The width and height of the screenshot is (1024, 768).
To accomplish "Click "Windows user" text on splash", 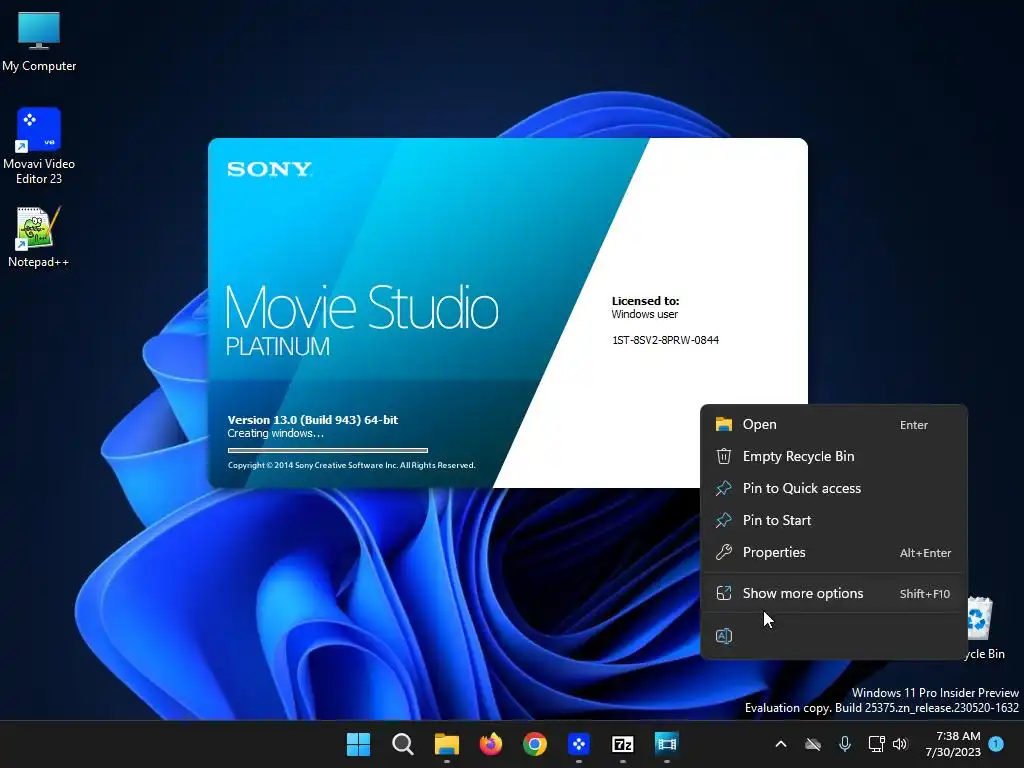I will coord(645,314).
